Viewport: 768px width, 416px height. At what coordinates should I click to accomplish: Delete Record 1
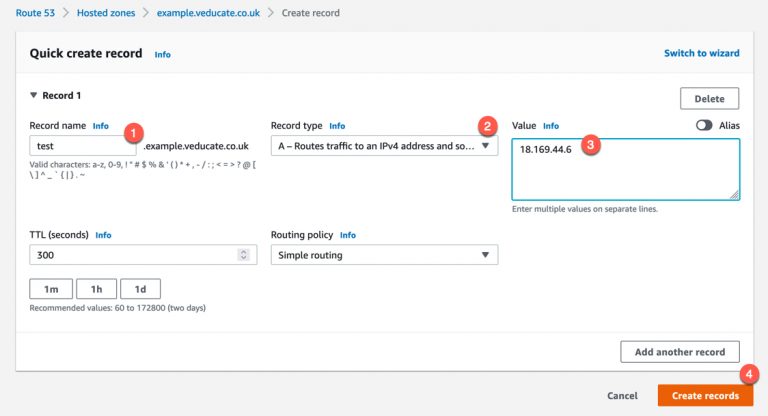click(709, 98)
